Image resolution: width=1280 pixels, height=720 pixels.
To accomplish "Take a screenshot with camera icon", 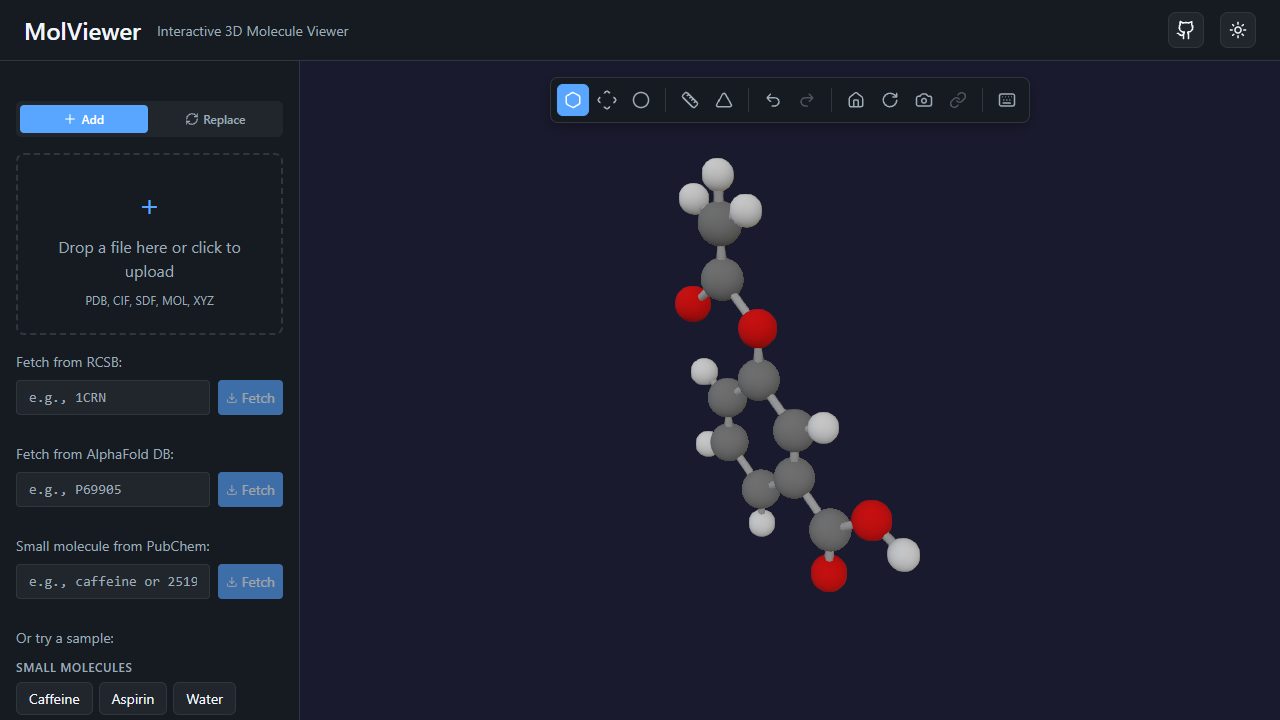I will click(924, 100).
